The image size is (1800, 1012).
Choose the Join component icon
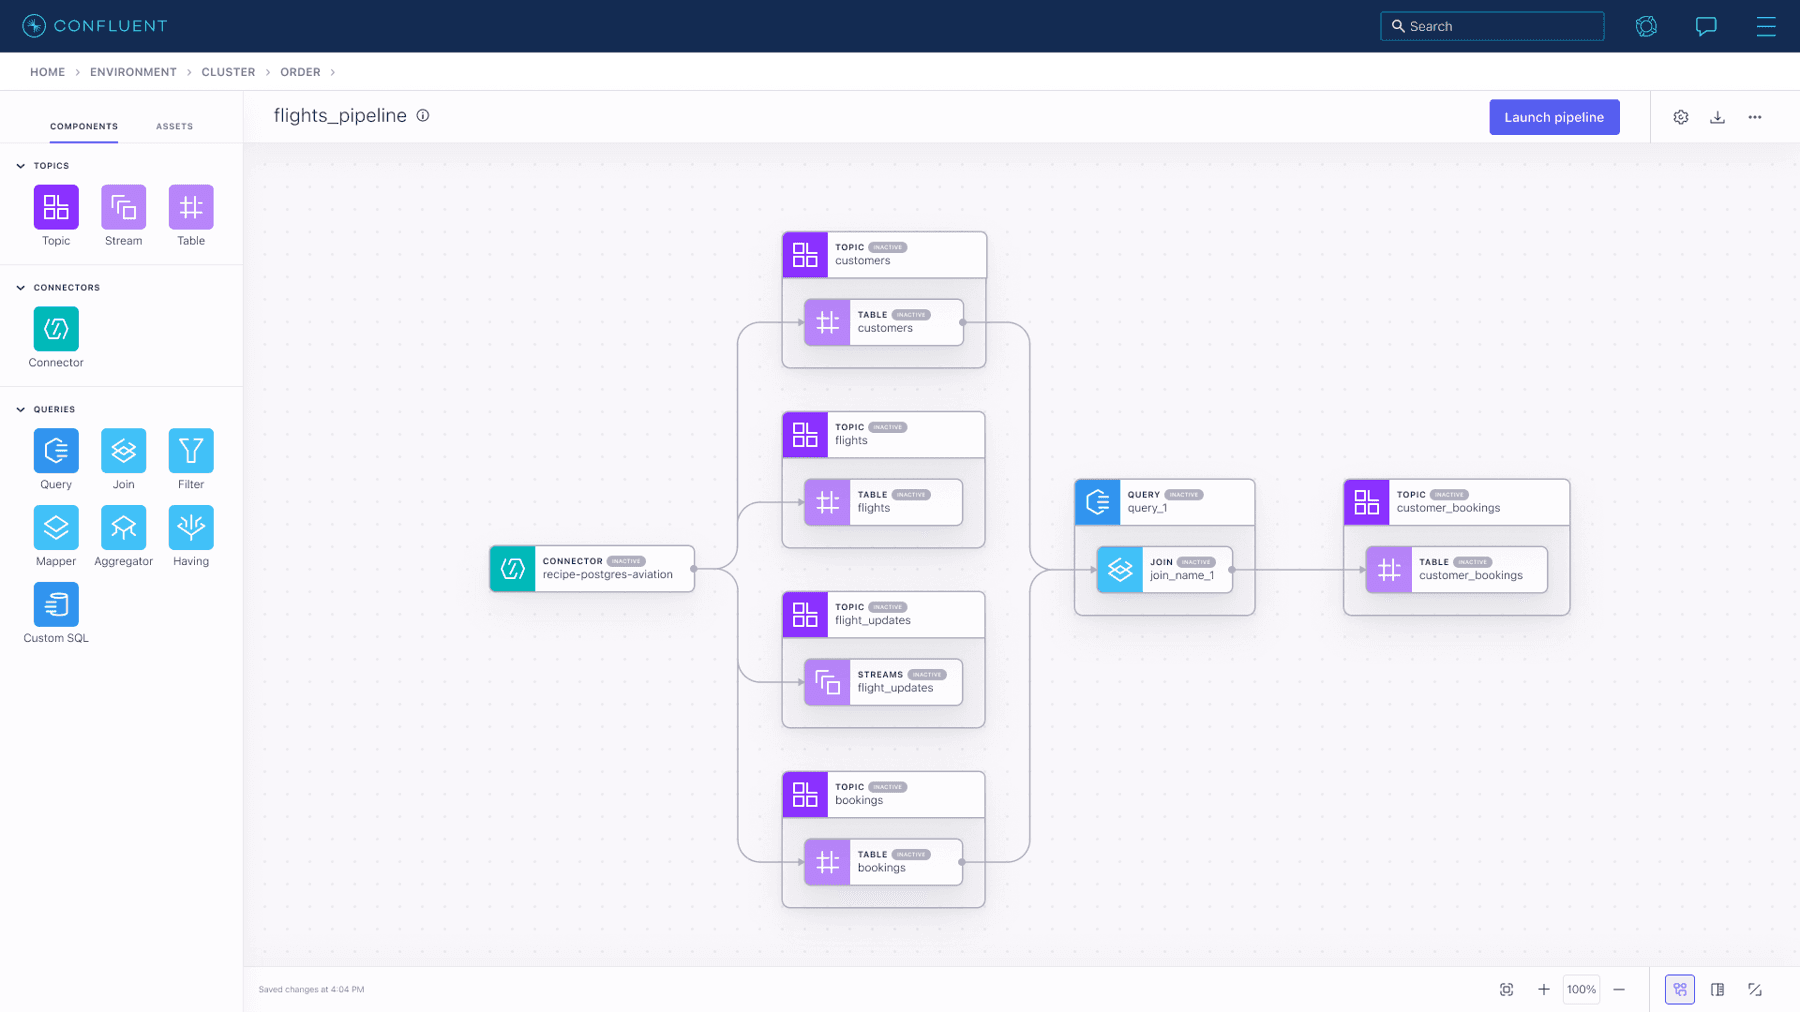[123, 451]
